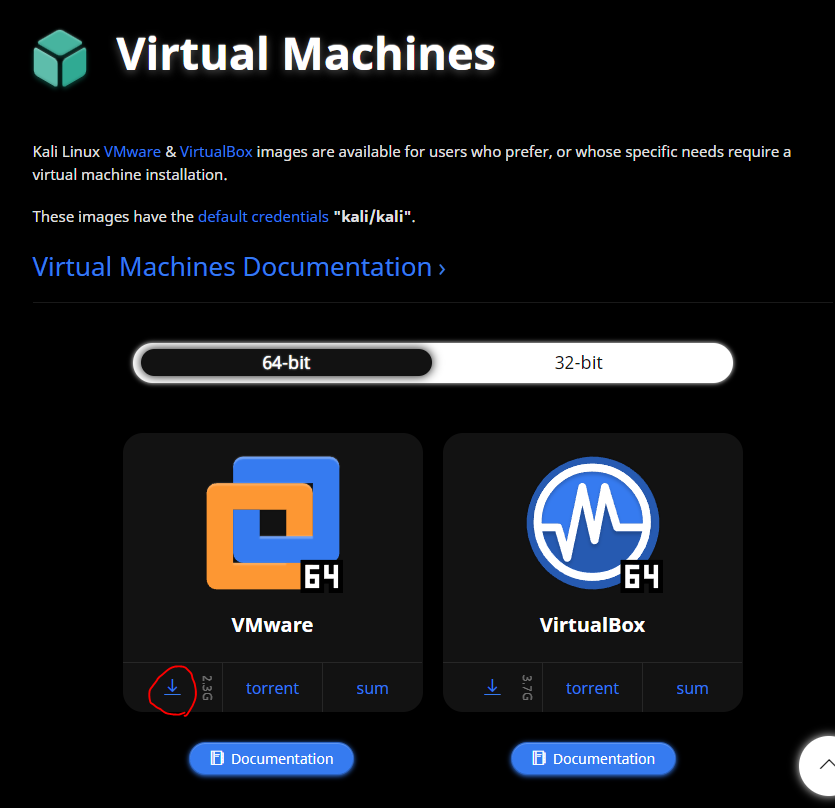The height and width of the screenshot is (808, 835).
Task: Click the VMware direct download arrow icon
Action: click(x=172, y=687)
